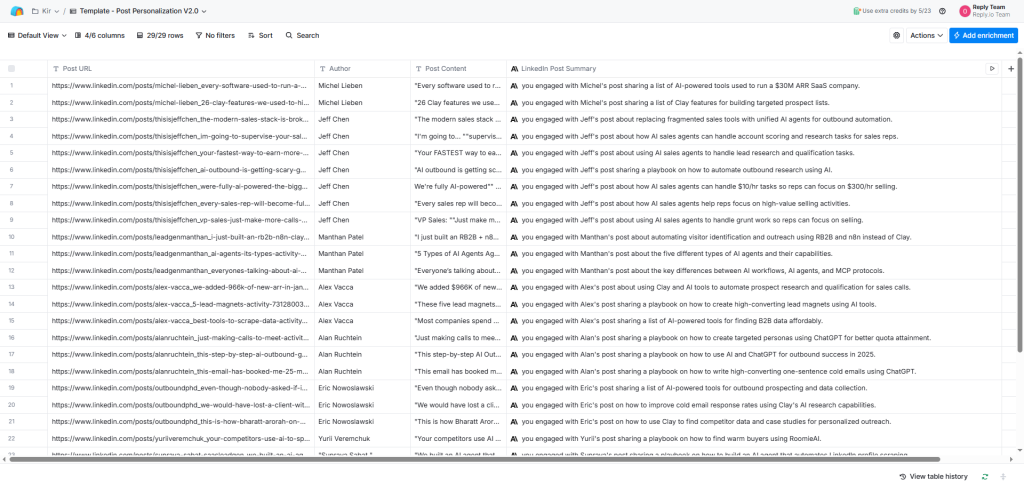Select row number 10

(11, 237)
